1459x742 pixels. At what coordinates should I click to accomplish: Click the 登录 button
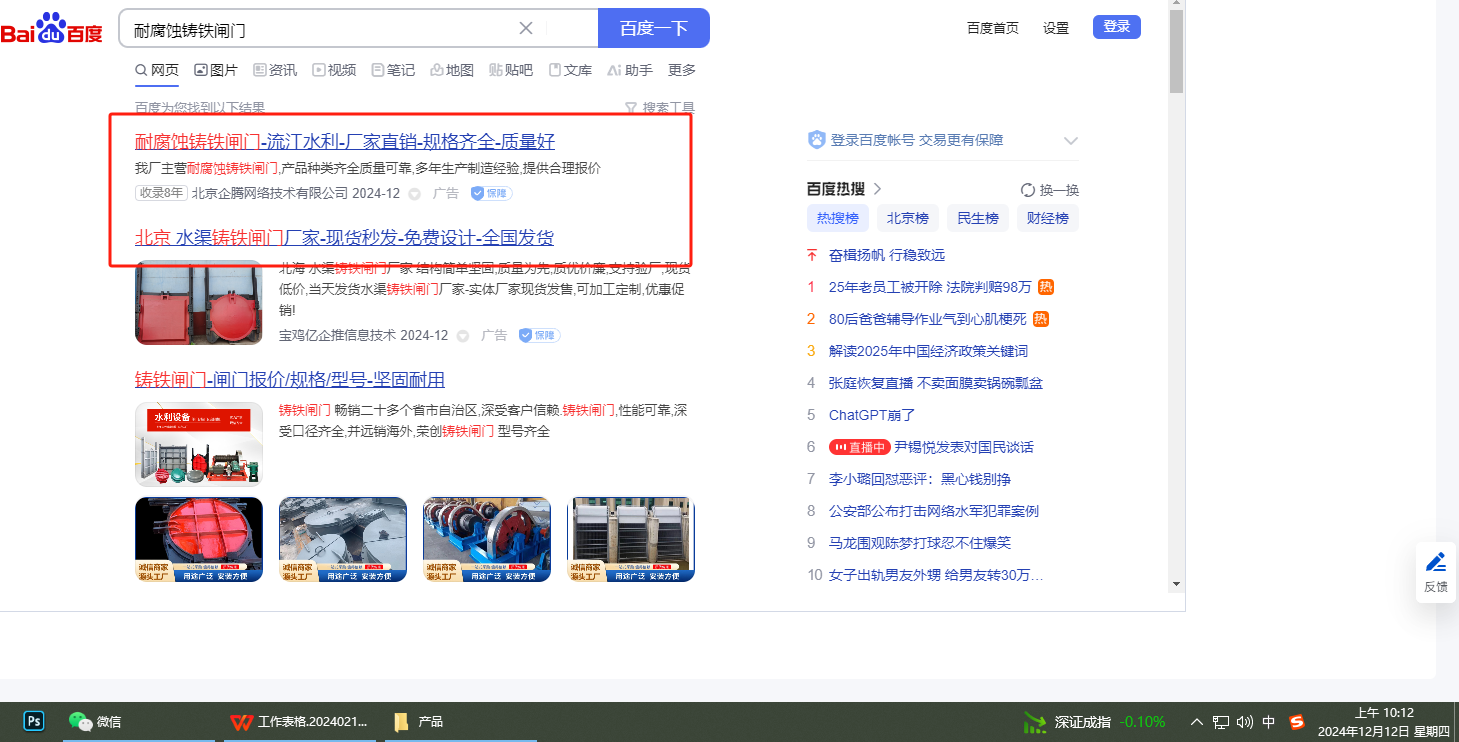tap(1117, 27)
